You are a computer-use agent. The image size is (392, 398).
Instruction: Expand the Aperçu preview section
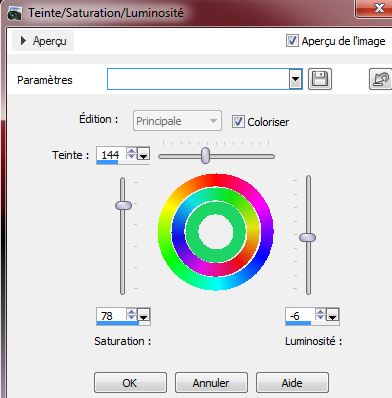pyautogui.click(x=43, y=41)
